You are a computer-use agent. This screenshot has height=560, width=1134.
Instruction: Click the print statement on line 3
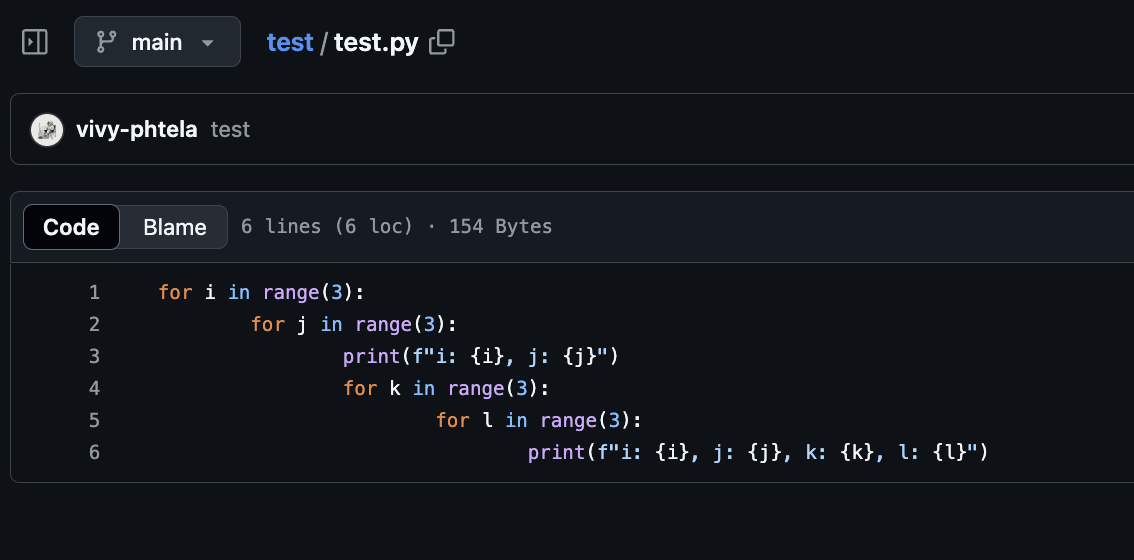click(481, 357)
